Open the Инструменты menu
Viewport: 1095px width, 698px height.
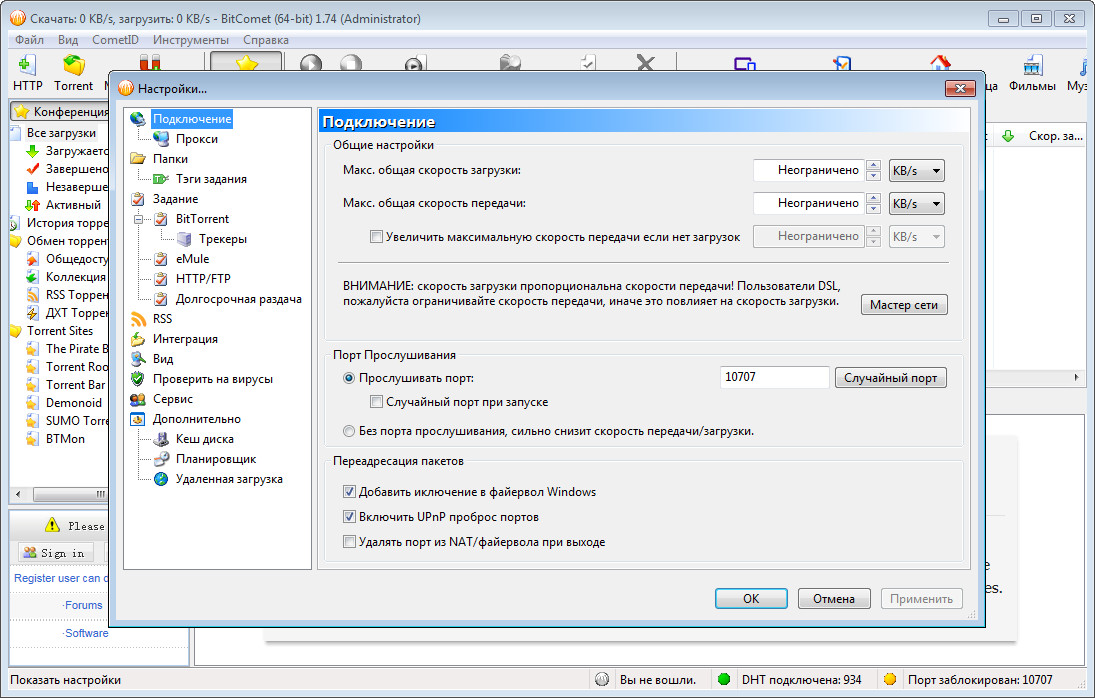coord(191,40)
